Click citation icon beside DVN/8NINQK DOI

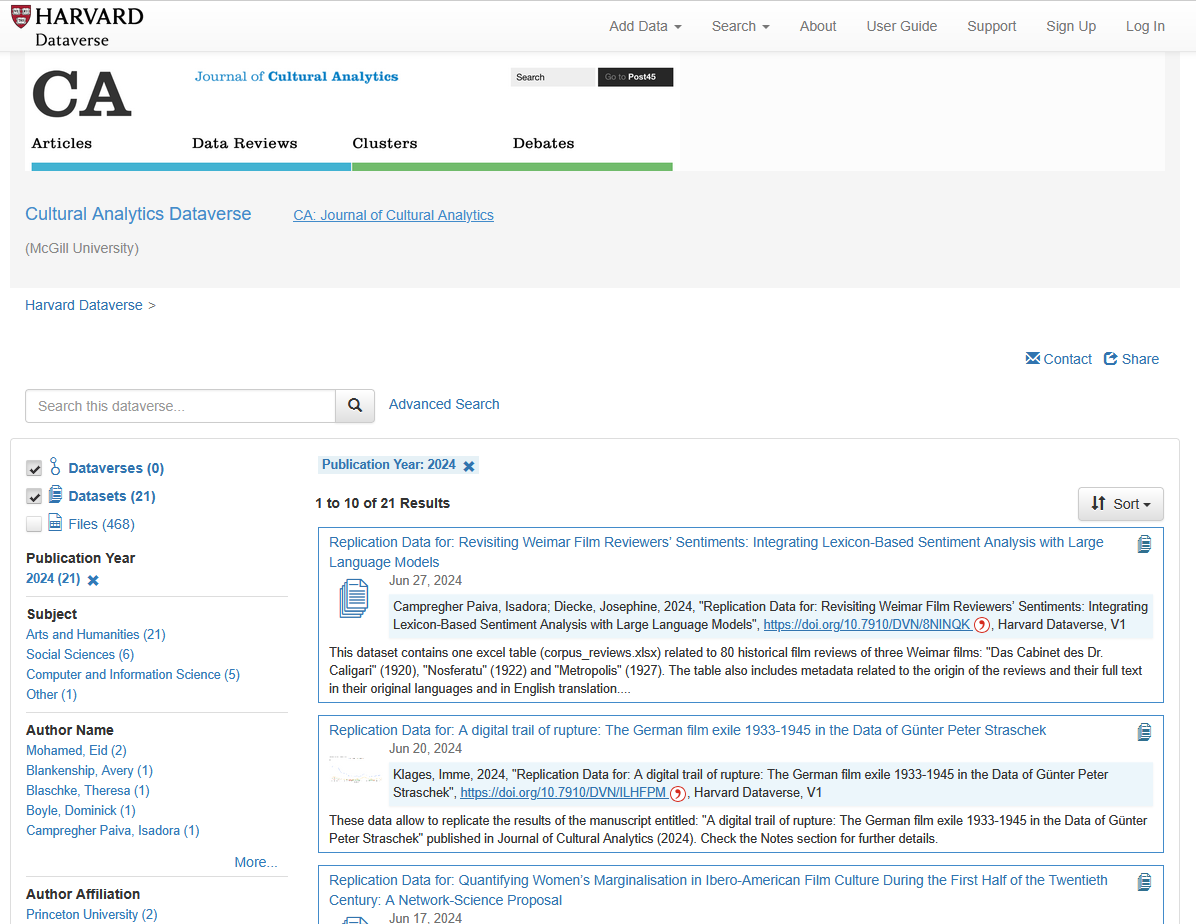point(982,625)
